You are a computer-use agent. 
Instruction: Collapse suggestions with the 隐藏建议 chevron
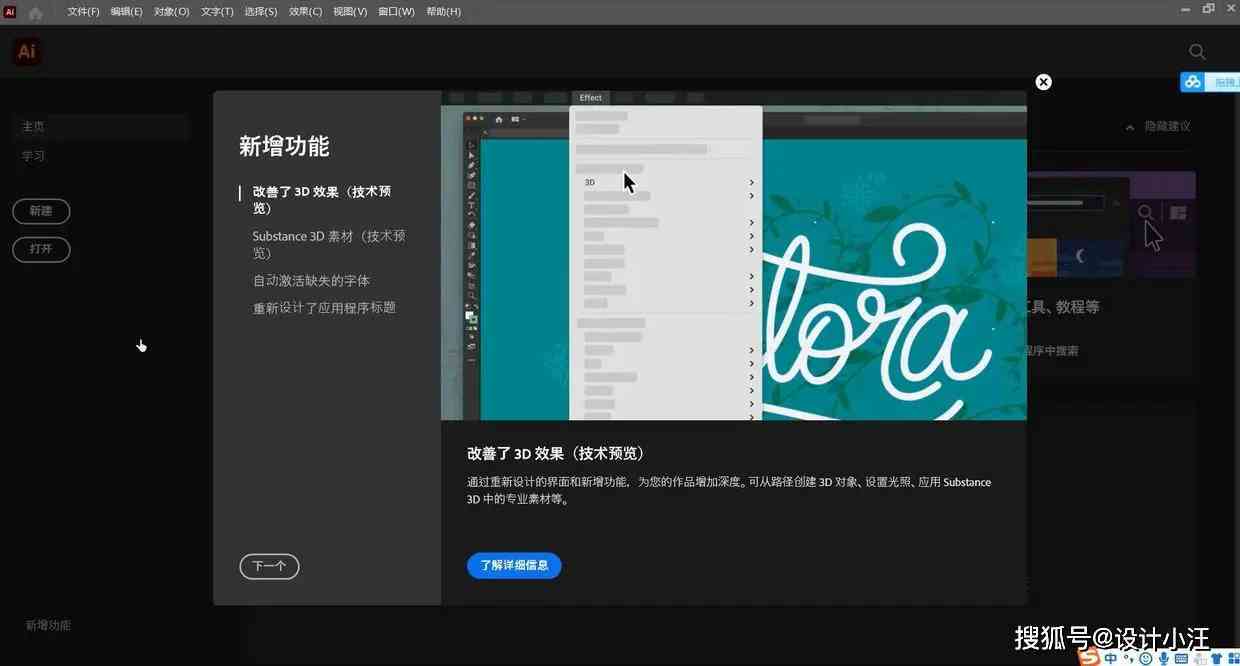(x=1130, y=127)
